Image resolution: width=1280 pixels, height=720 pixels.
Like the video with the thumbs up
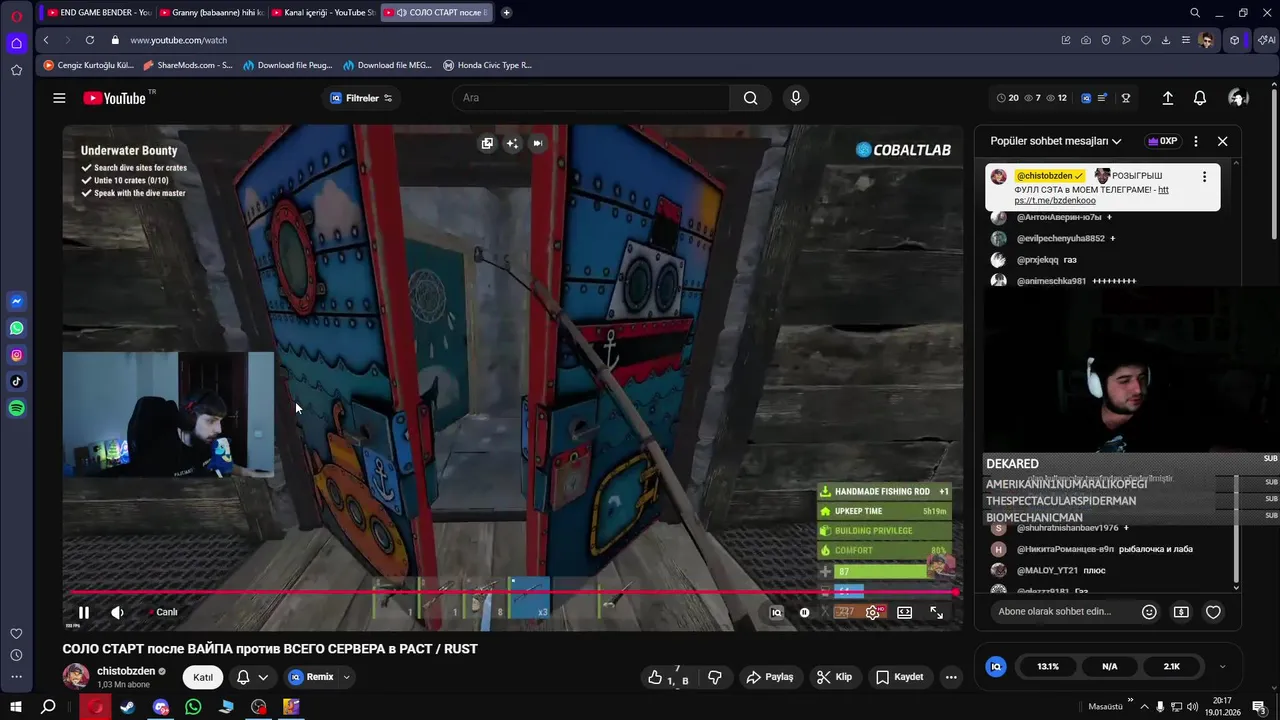(656, 677)
